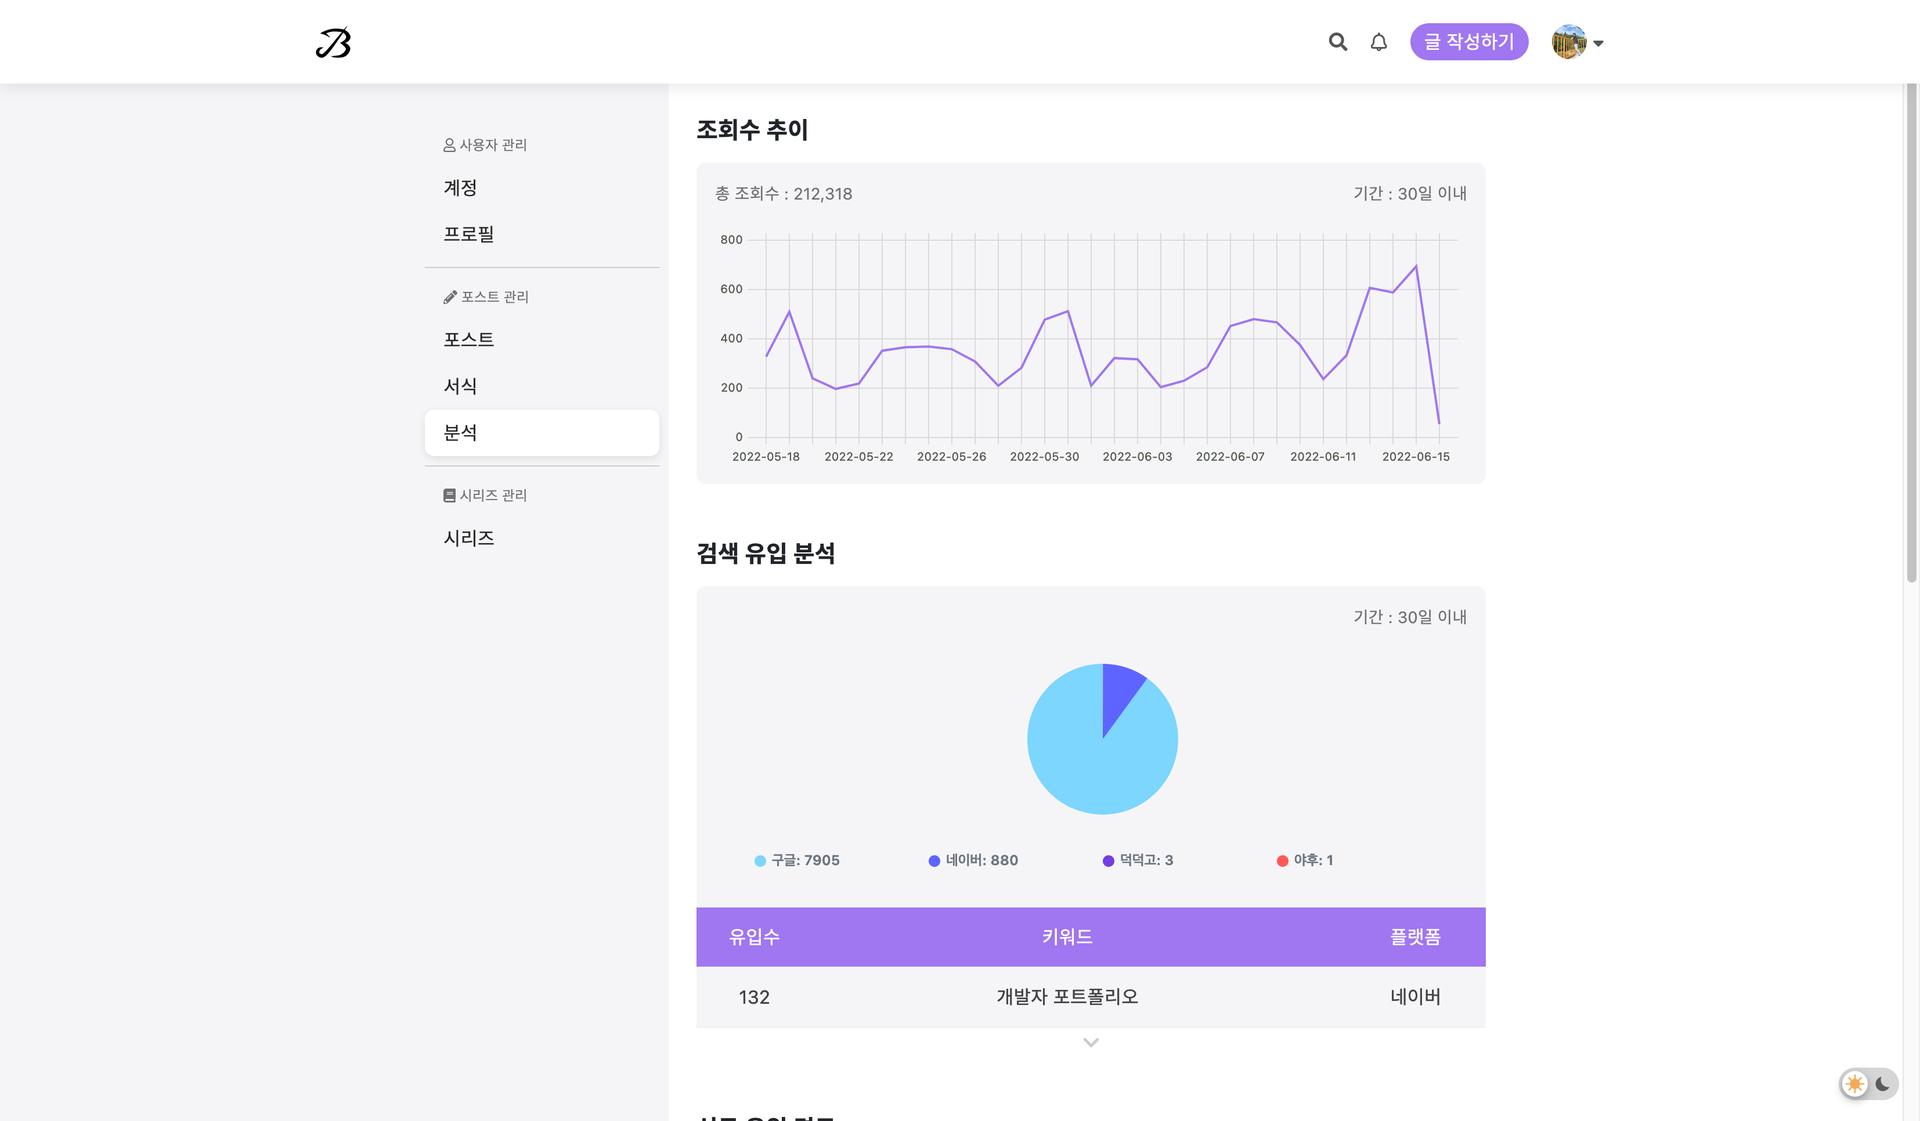Open the 계정 settings menu item
1920x1121 pixels.
tap(460, 188)
